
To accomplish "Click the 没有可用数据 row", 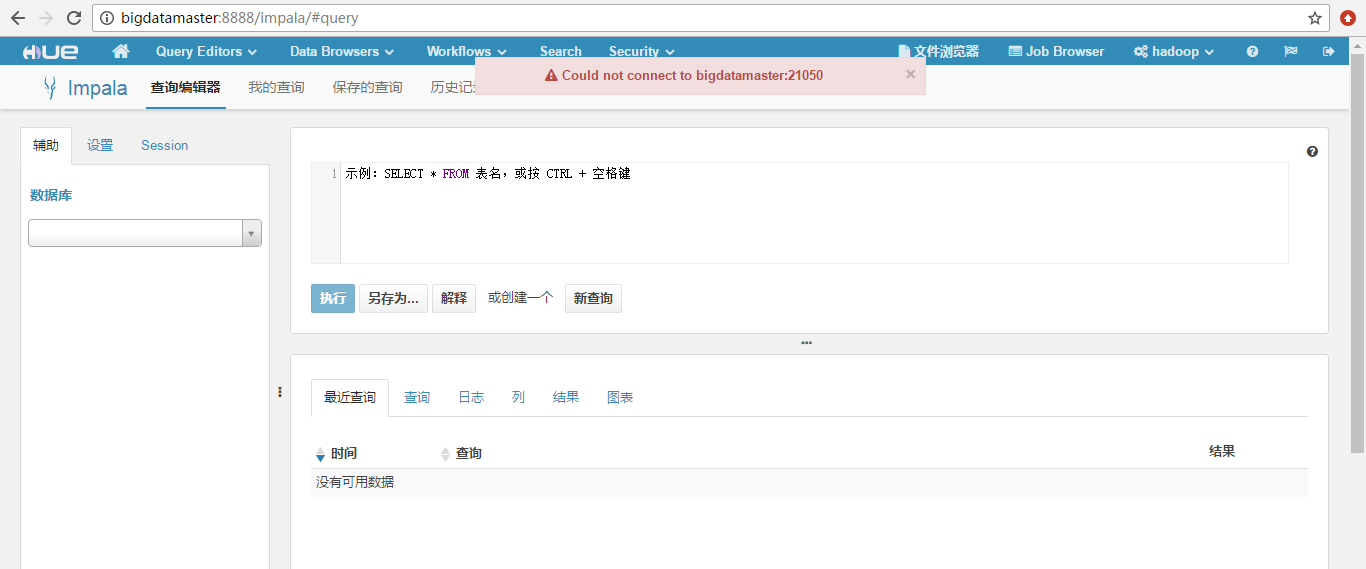I will (809, 482).
